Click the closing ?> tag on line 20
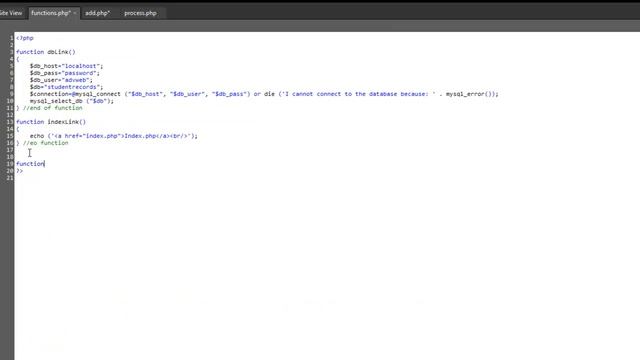Viewport: 640px width, 360px height. pos(20,171)
